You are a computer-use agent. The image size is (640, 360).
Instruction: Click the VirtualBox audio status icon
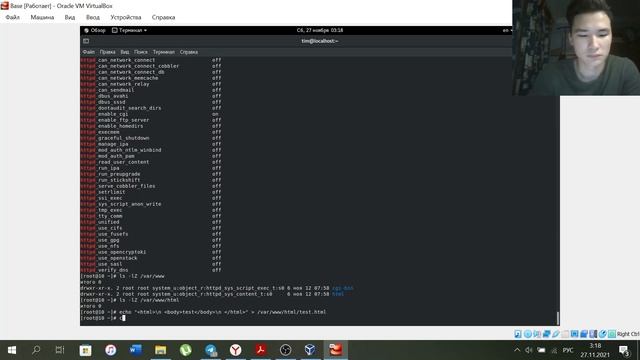(x=537, y=334)
